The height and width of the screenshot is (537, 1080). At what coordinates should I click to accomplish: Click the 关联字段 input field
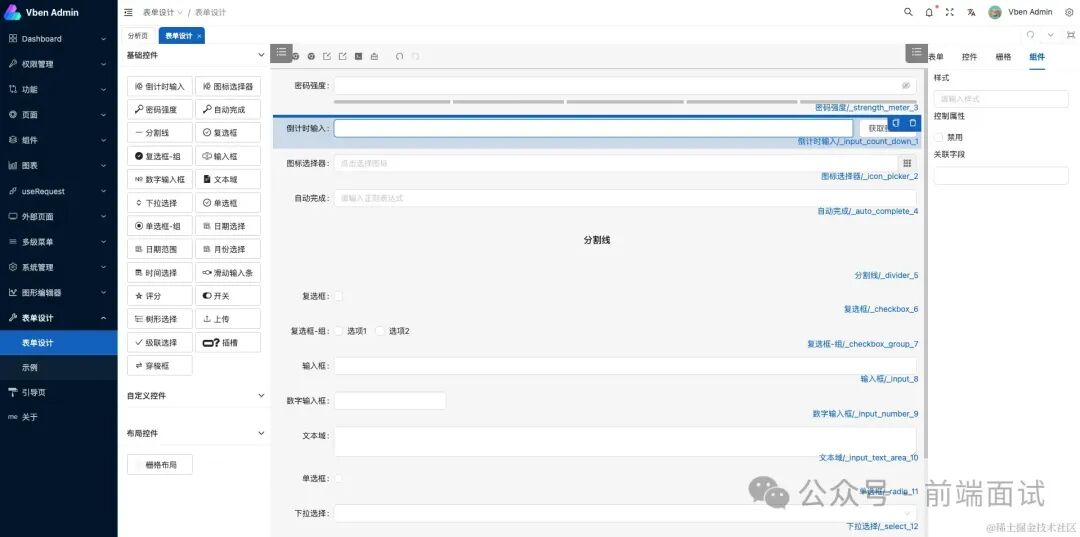[x=1001, y=176]
